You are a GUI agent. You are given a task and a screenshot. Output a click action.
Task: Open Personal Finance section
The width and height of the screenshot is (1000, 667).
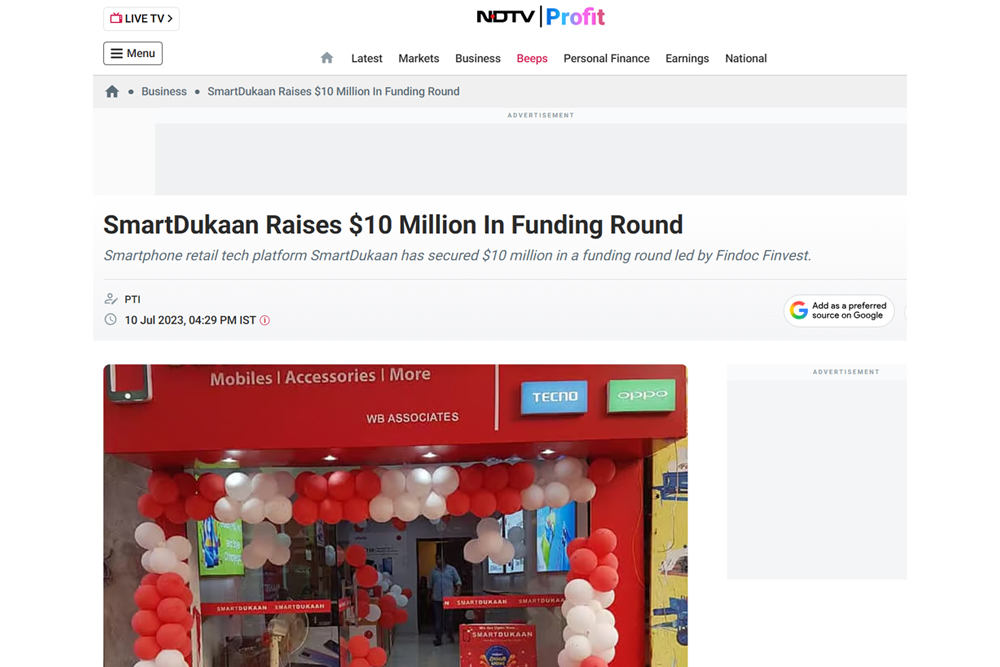pos(607,59)
